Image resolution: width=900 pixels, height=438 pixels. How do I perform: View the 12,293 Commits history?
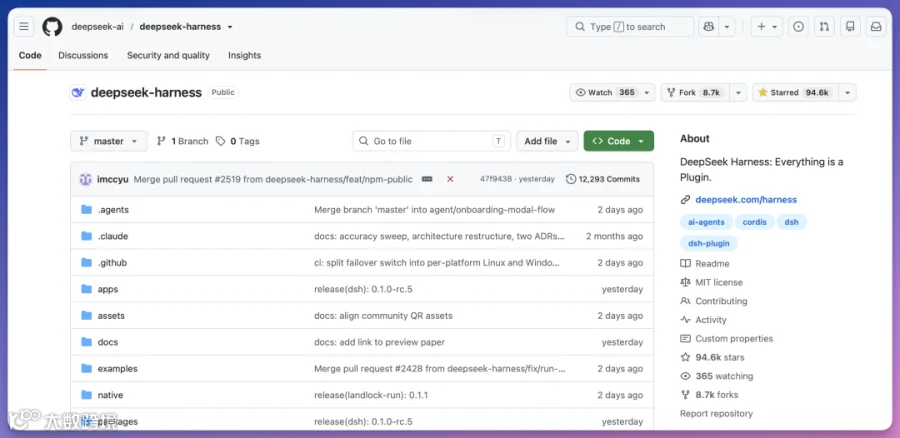click(603, 179)
